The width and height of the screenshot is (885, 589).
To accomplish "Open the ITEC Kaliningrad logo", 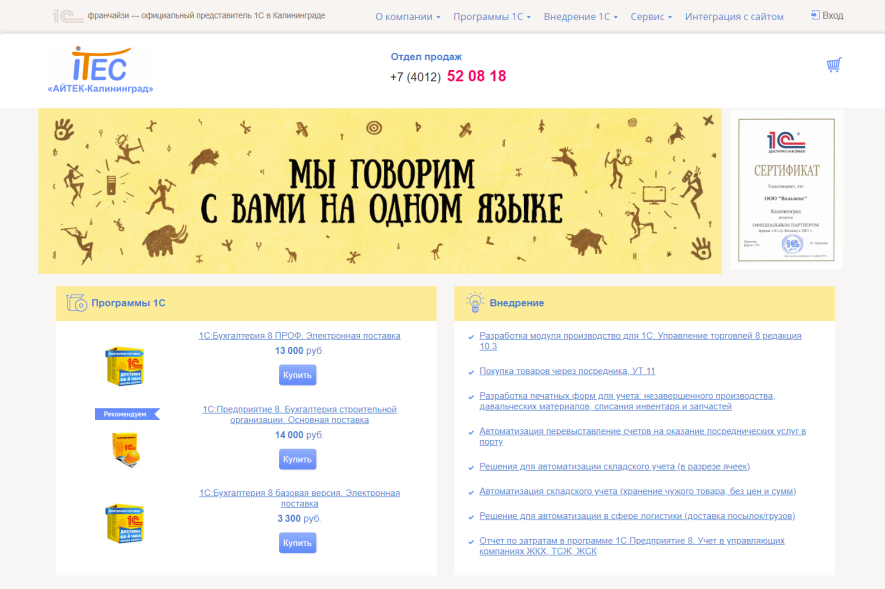I will (x=100, y=70).
